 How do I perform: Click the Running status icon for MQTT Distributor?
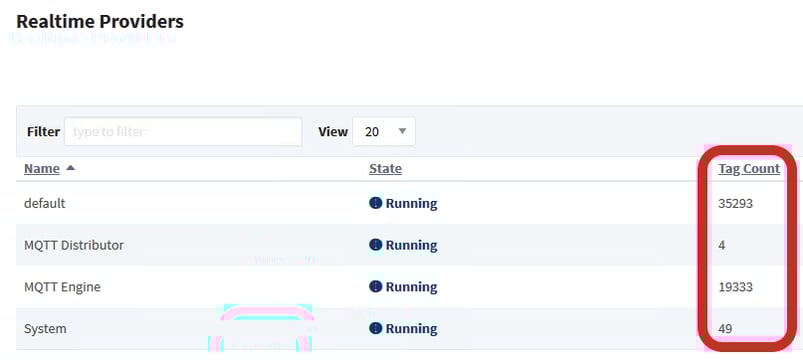tap(375, 245)
